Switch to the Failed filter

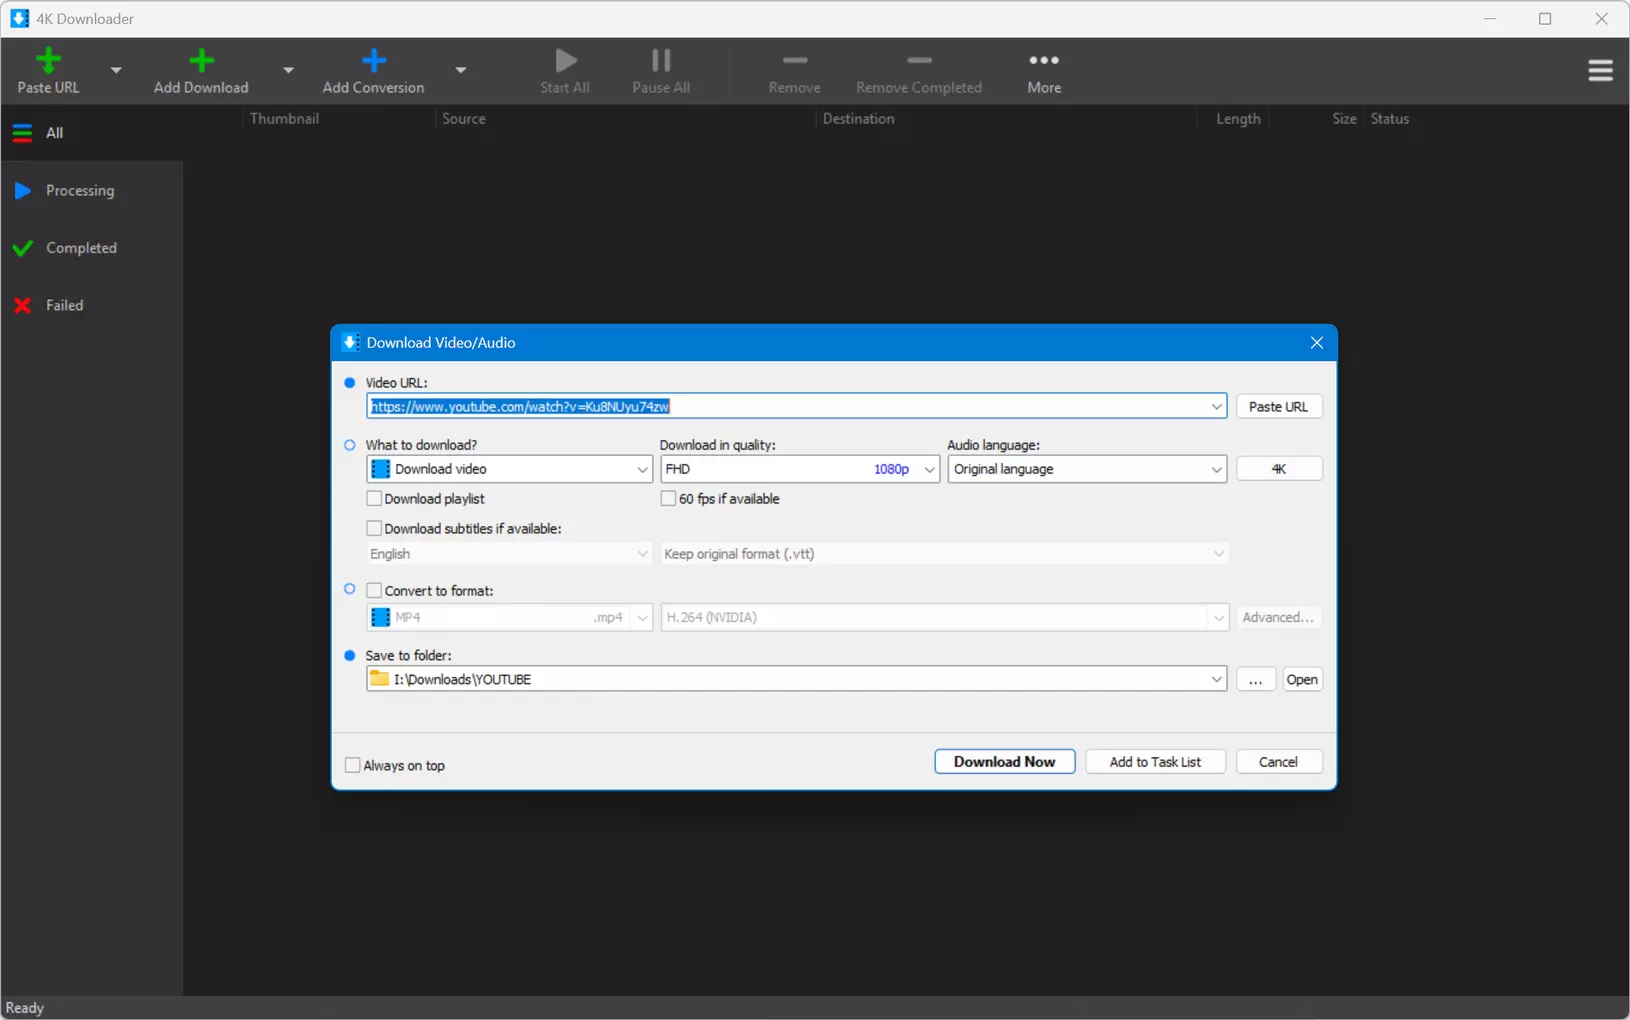[x=91, y=305]
